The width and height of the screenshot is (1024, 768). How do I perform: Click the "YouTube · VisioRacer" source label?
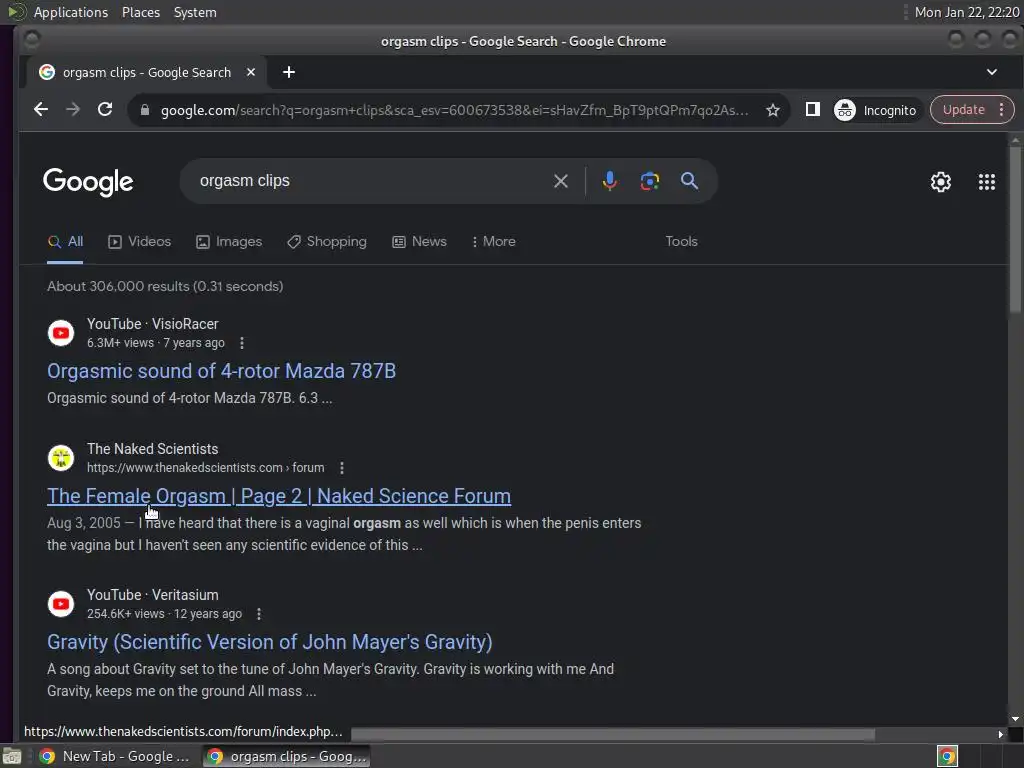pos(153,324)
